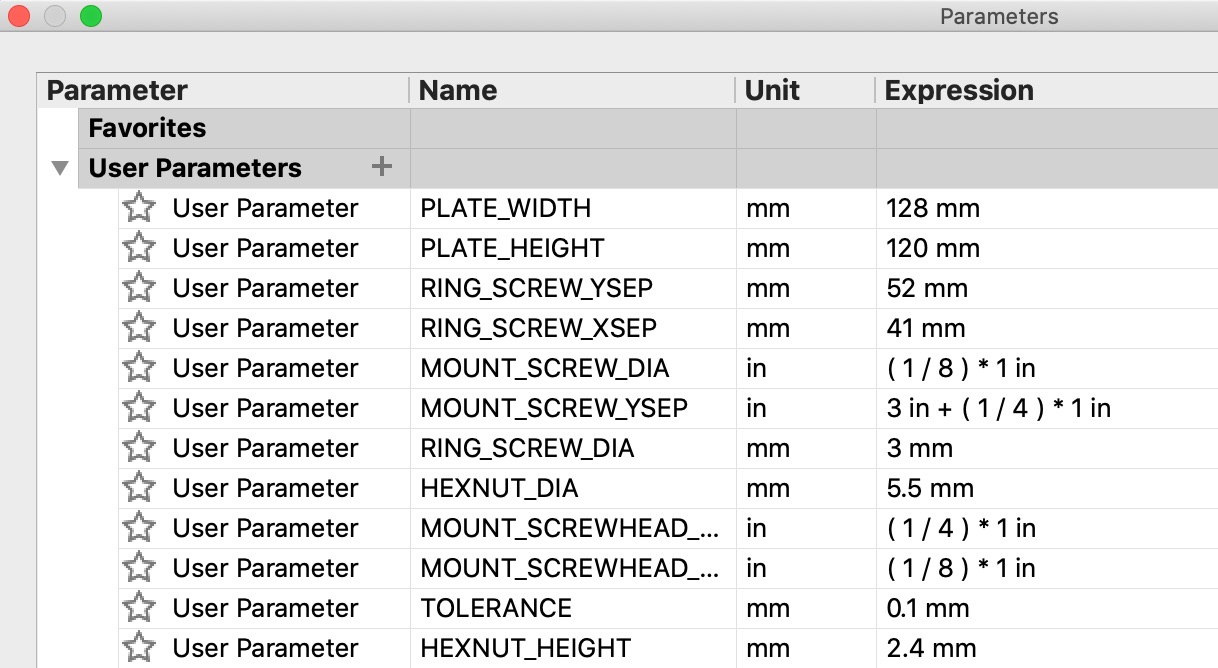
Task: Edit the PLATE_WIDTH expression 128 mm
Action: [933, 208]
